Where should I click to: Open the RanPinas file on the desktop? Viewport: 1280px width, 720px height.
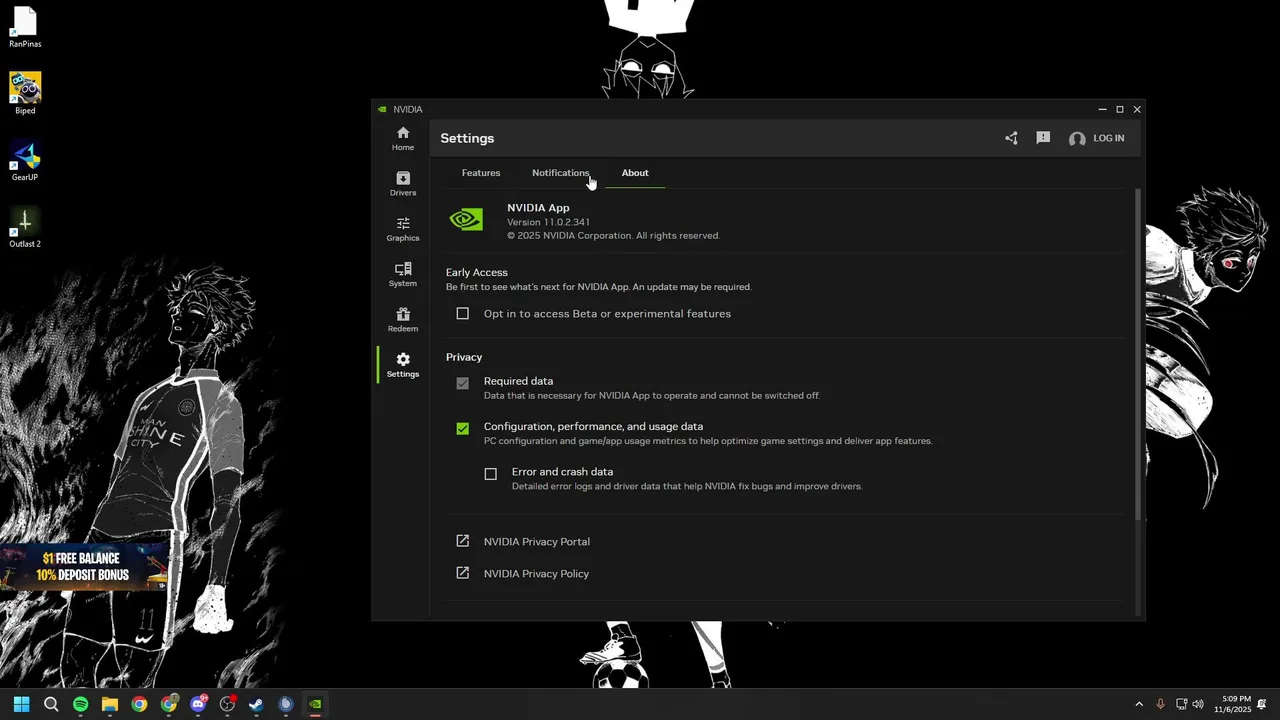pyautogui.click(x=25, y=27)
